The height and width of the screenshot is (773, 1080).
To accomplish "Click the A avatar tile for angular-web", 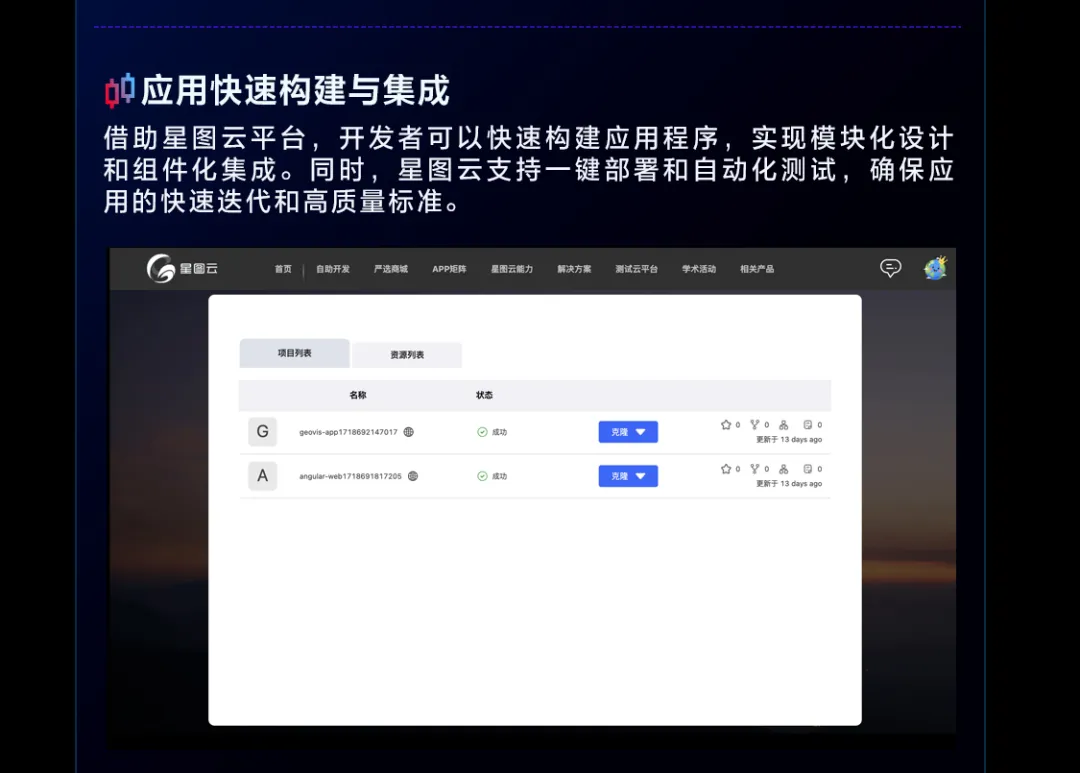I will (262, 476).
